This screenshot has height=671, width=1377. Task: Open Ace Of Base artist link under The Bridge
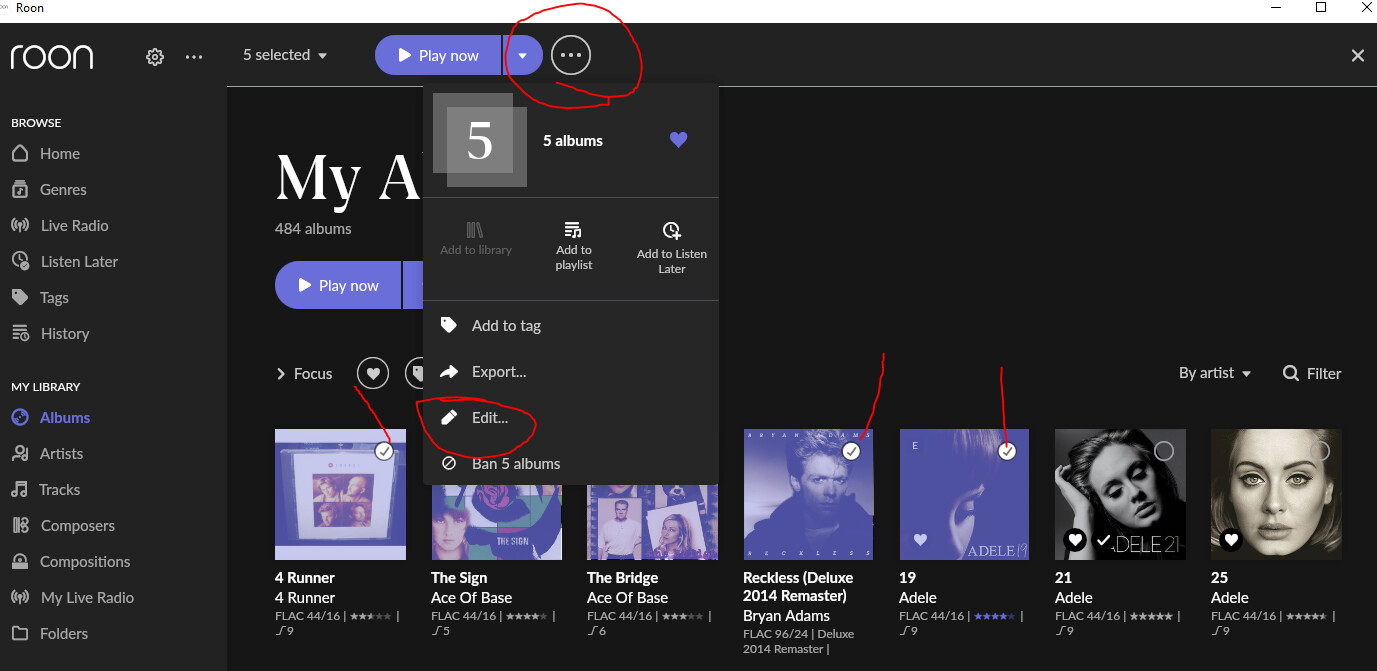coord(627,598)
